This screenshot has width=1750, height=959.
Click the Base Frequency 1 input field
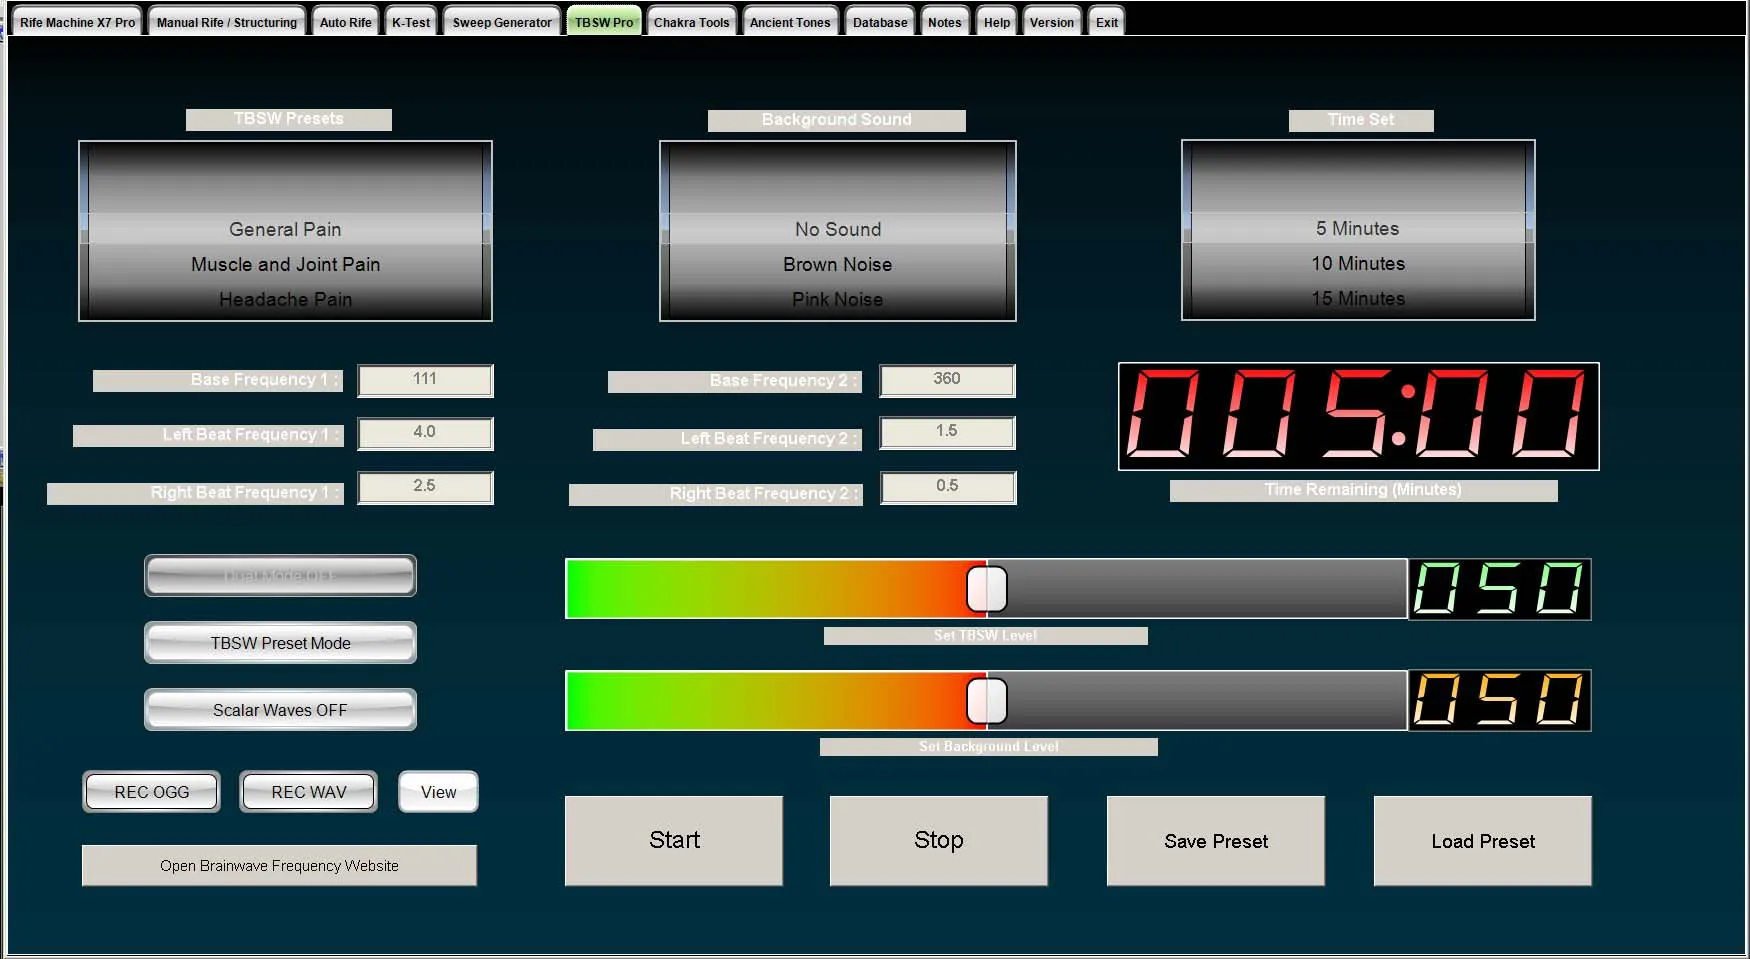coord(425,380)
